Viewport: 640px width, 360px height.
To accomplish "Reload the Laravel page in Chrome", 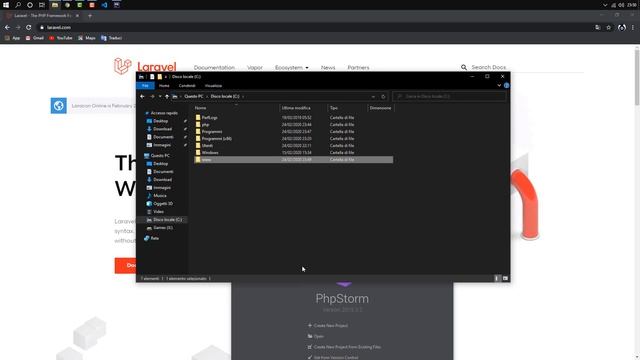I will pyautogui.click(x=29, y=27).
